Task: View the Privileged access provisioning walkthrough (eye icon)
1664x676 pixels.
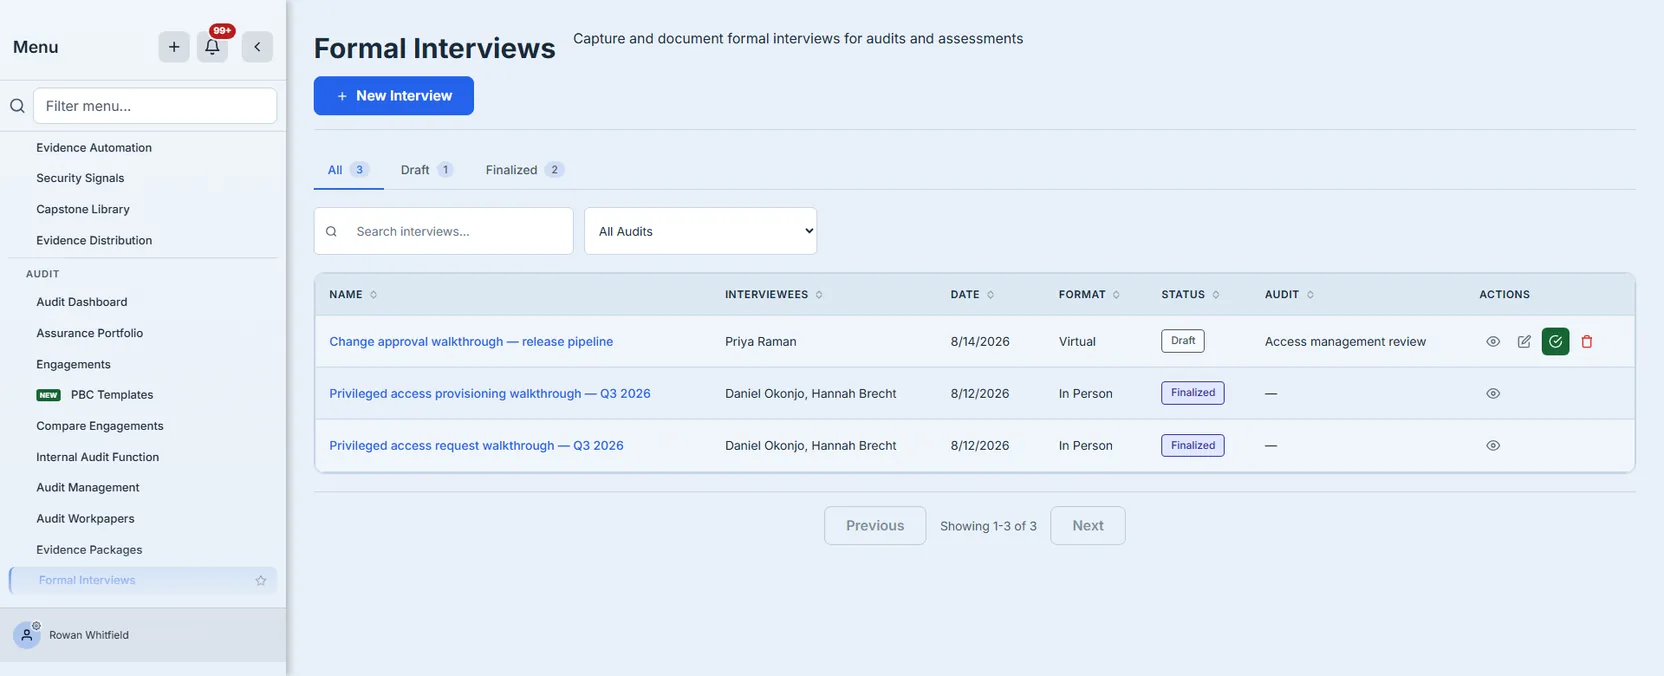Action: click(1493, 394)
